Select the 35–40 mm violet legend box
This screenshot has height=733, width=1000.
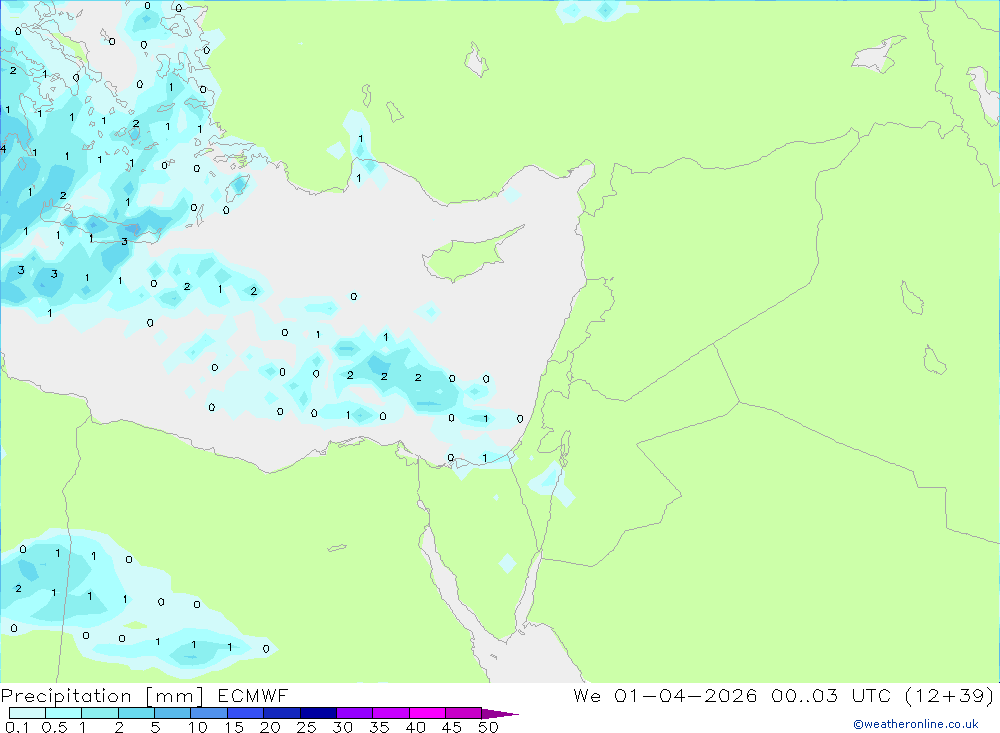click(x=391, y=713)
